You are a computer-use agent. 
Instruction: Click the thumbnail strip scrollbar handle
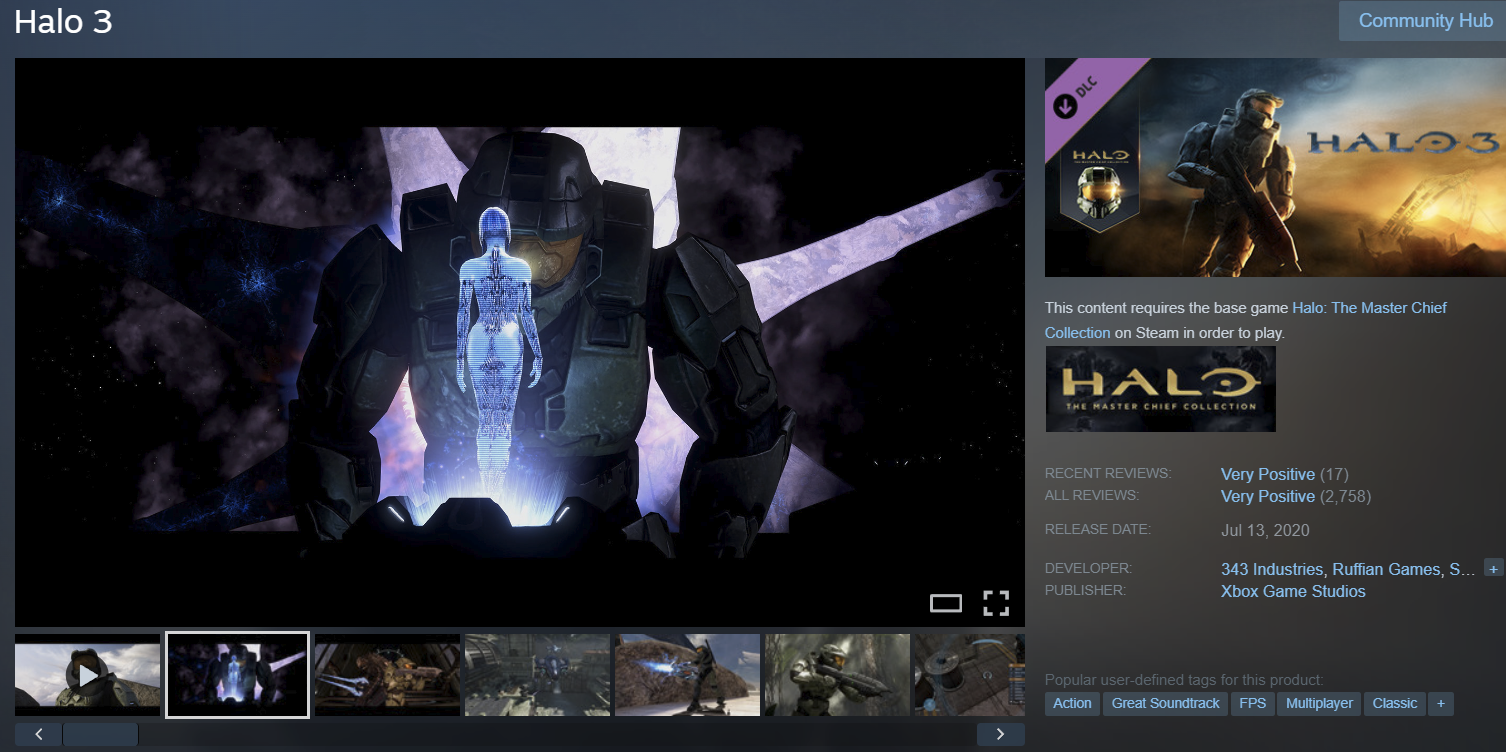click(101, 734)
